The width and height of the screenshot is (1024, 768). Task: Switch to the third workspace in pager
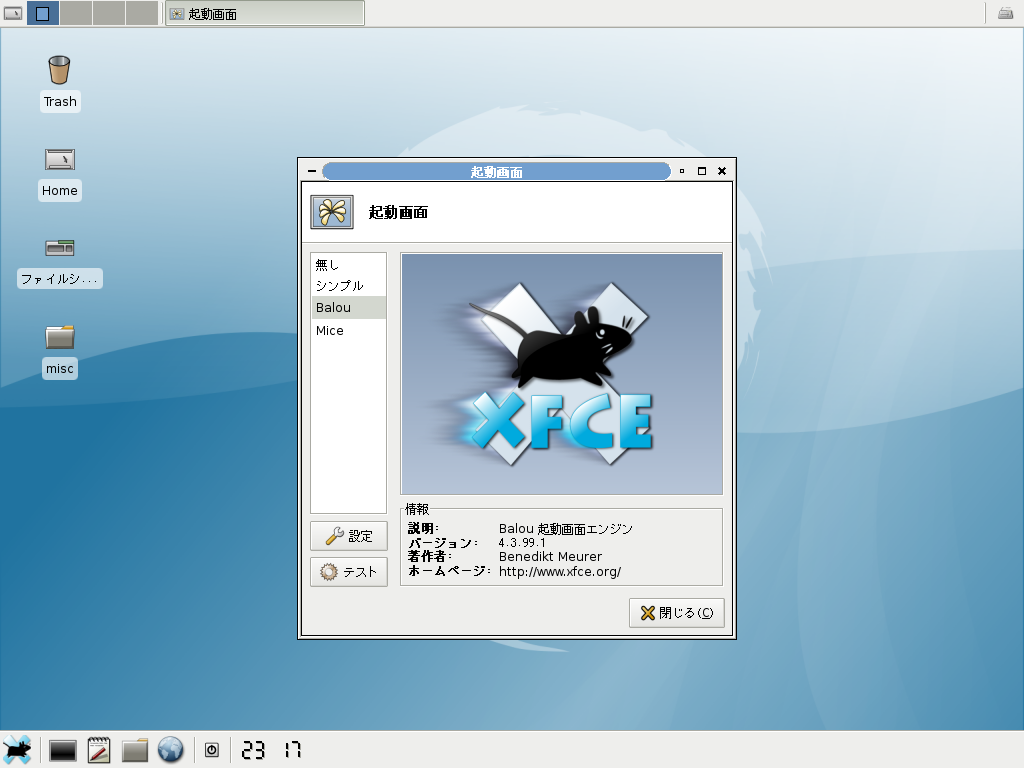(108, 13)
